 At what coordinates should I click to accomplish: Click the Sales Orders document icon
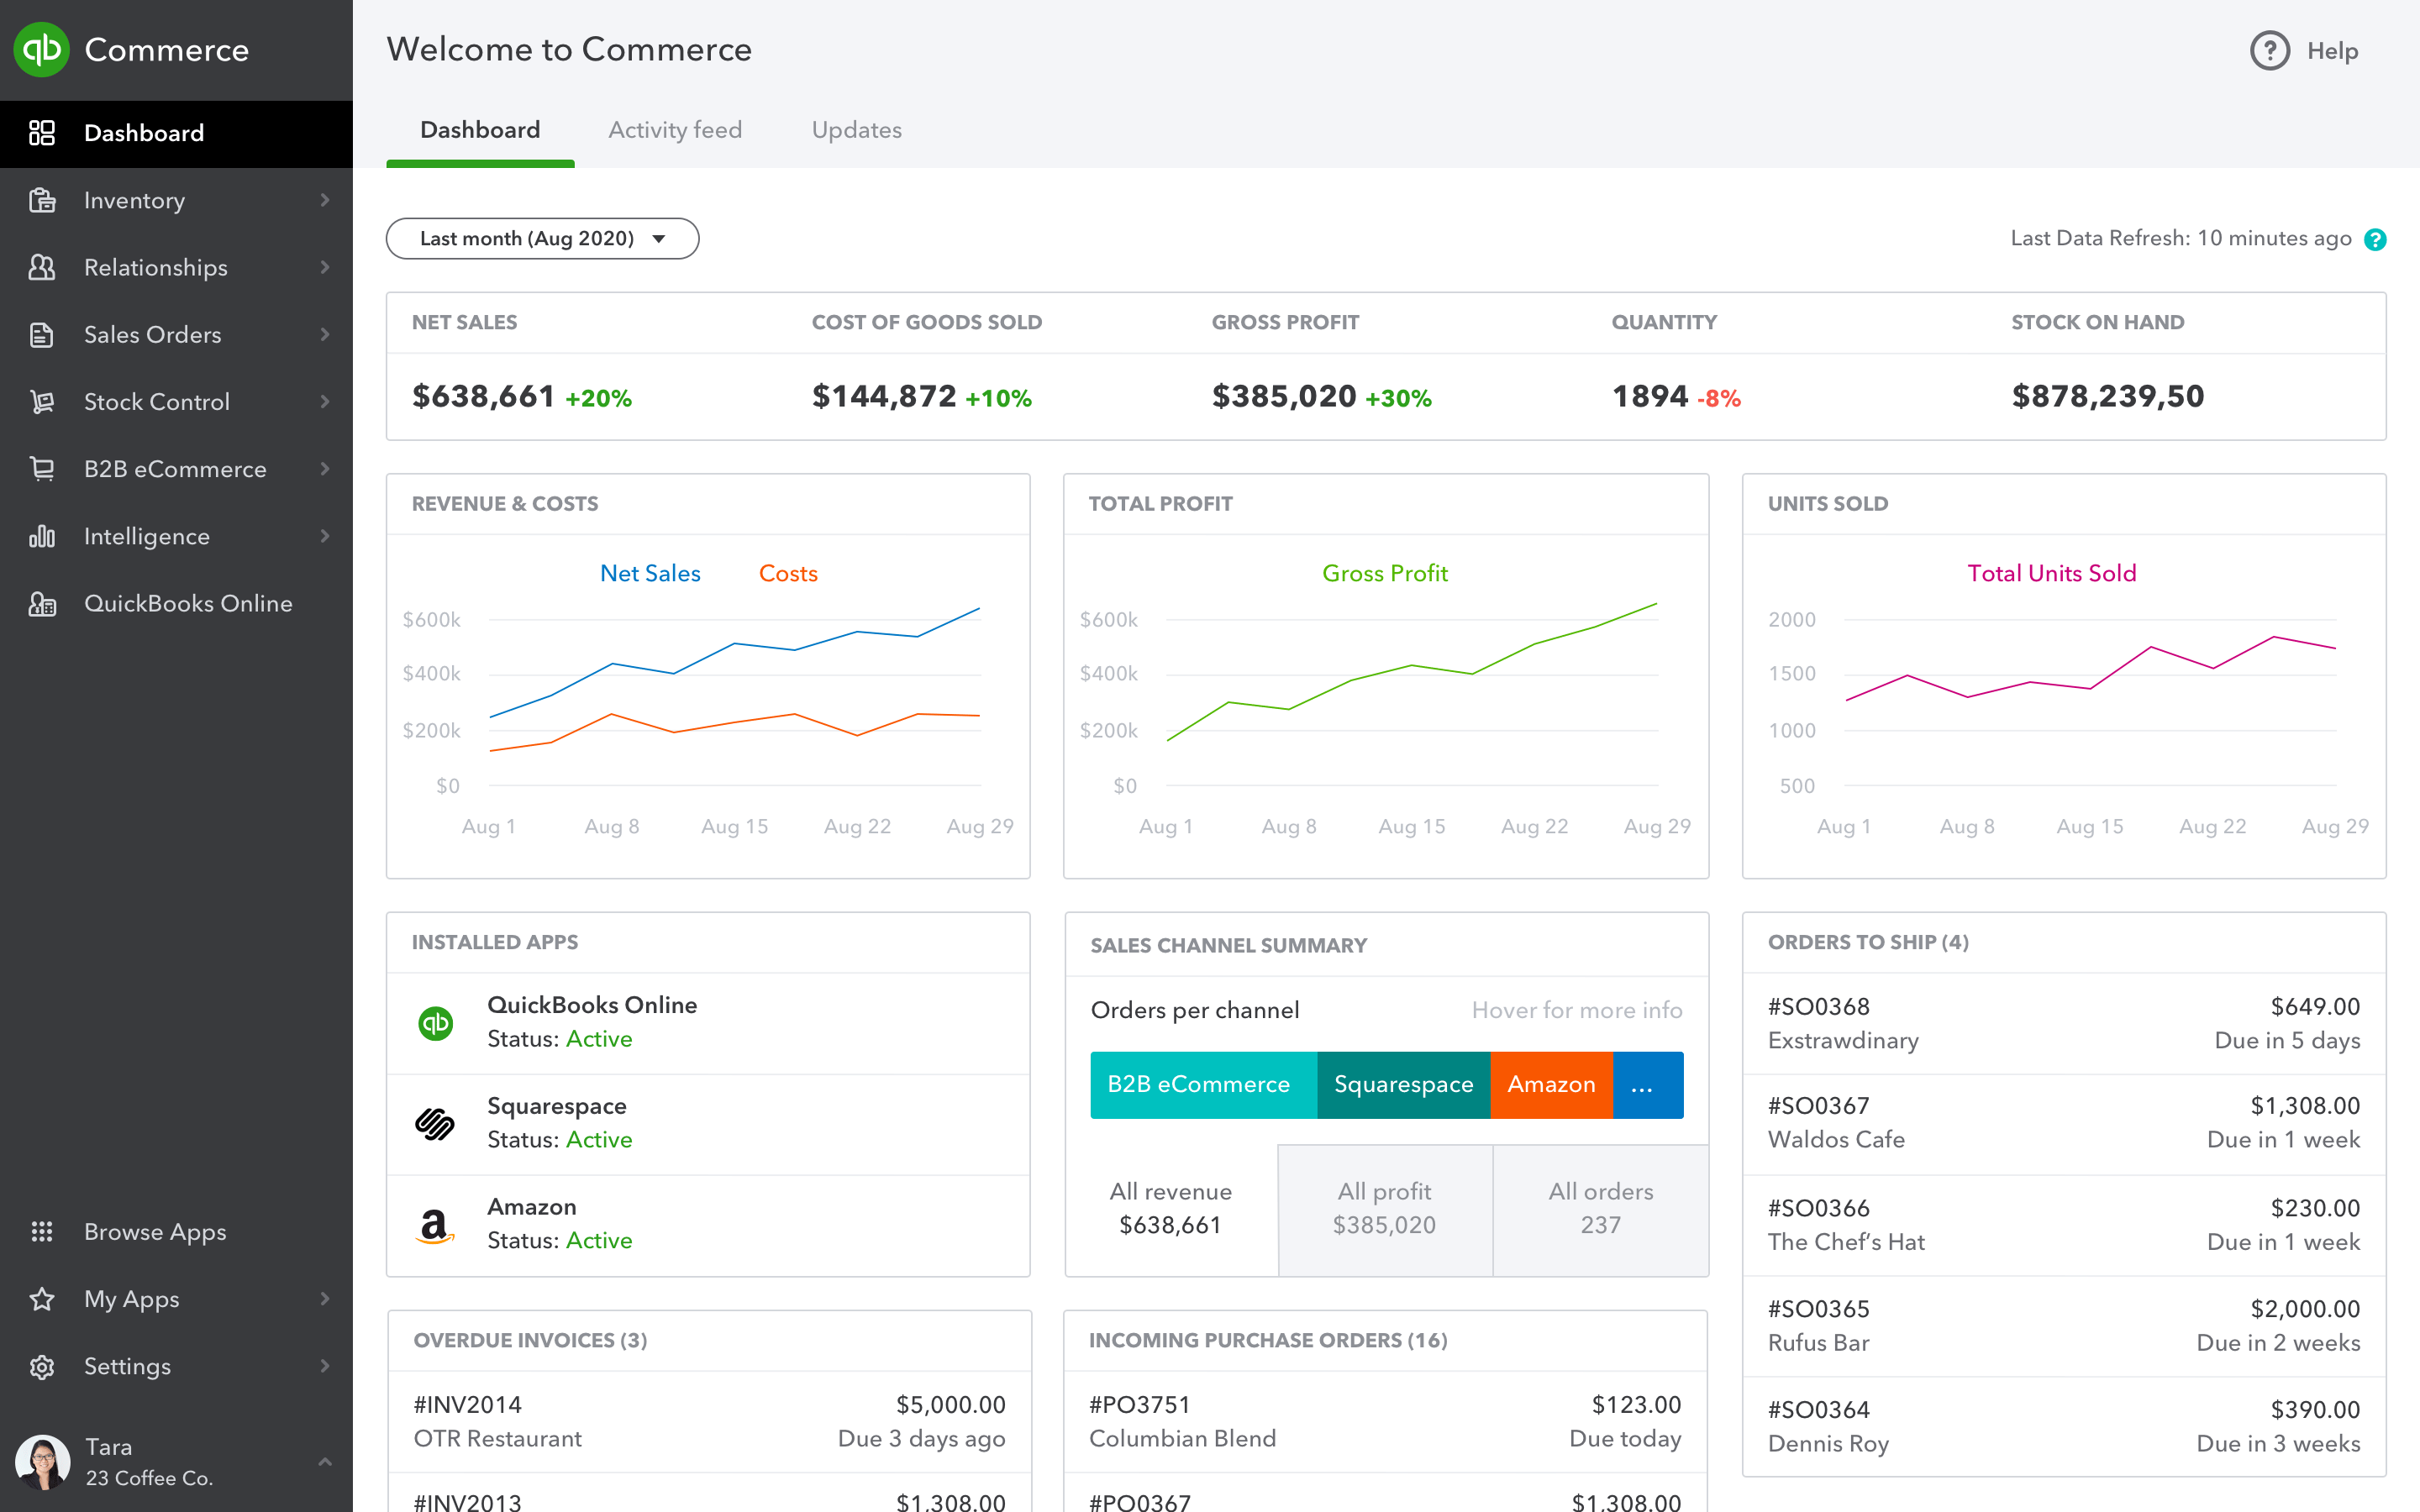pos(43,334)
